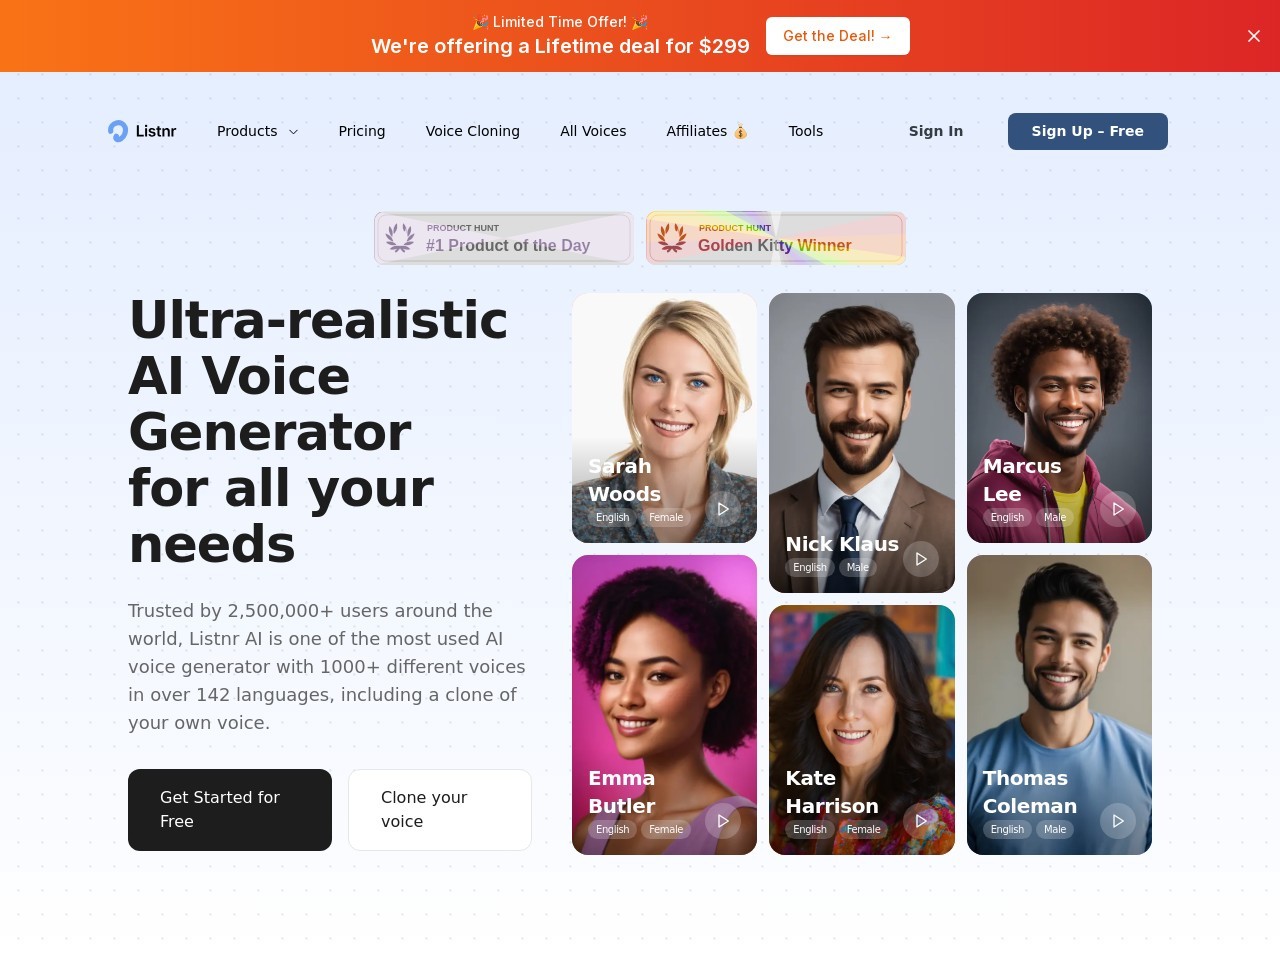Dismiss the Limited Time Offer banner
1280x960 pixels.
point(1254,36)
